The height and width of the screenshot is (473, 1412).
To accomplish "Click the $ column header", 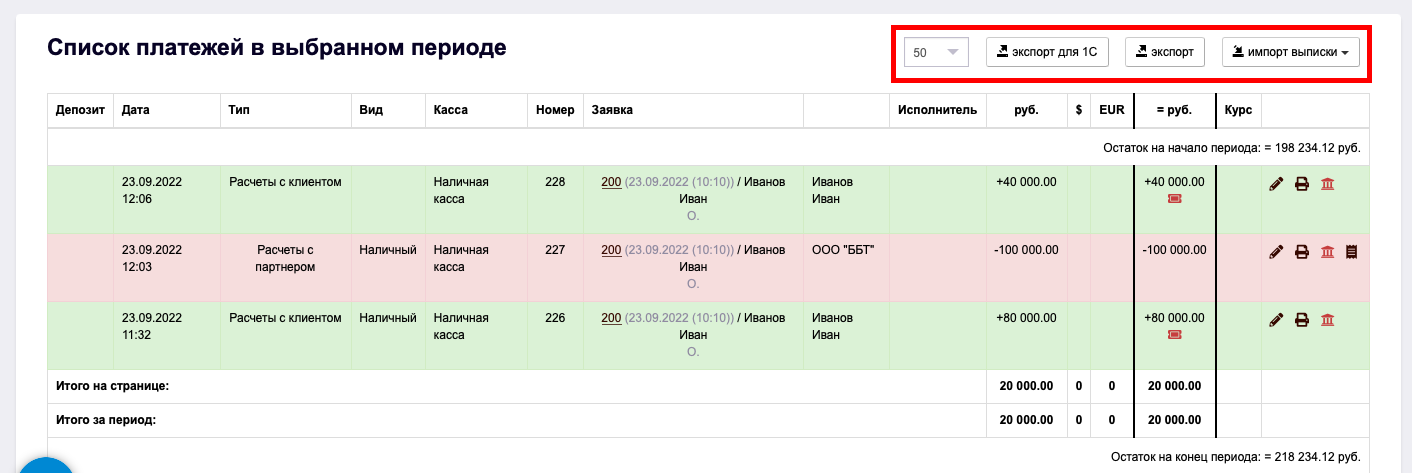I will coord(1079,111).
